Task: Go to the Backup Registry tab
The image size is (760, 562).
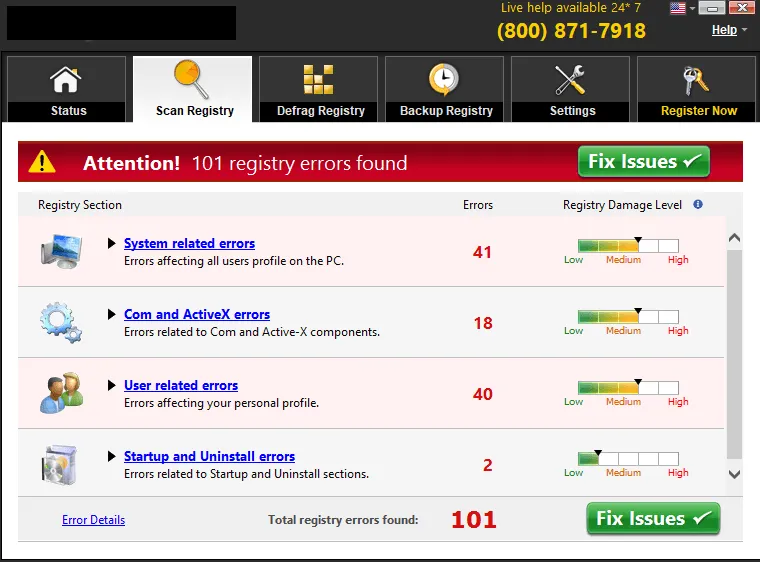Action: tap(444, 89)
